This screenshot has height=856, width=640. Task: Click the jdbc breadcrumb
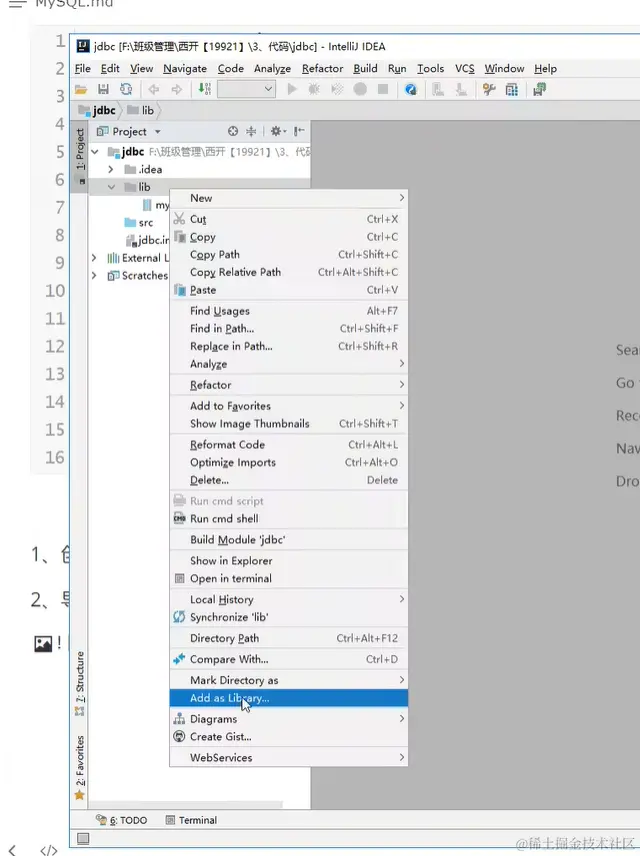98,110
